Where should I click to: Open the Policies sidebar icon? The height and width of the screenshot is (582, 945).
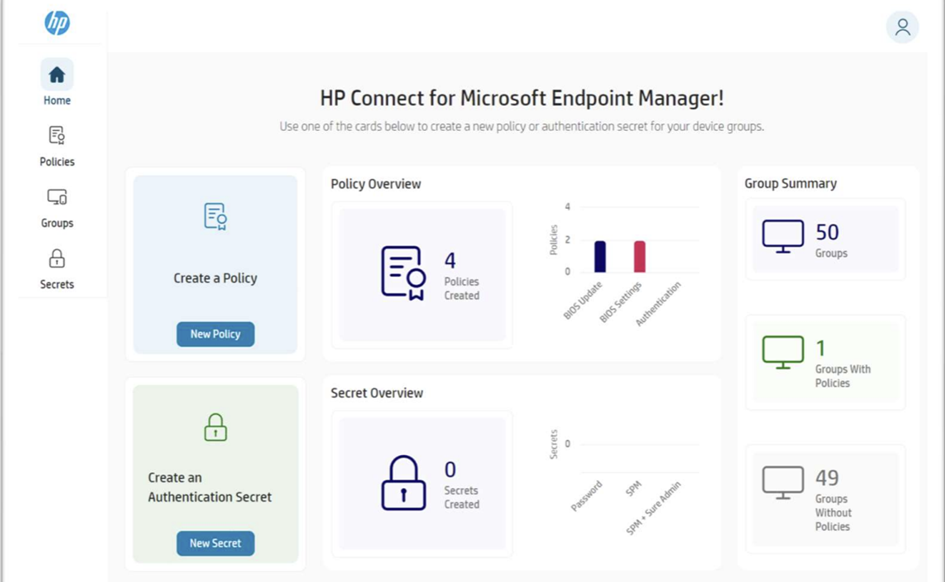pos(57,136)
